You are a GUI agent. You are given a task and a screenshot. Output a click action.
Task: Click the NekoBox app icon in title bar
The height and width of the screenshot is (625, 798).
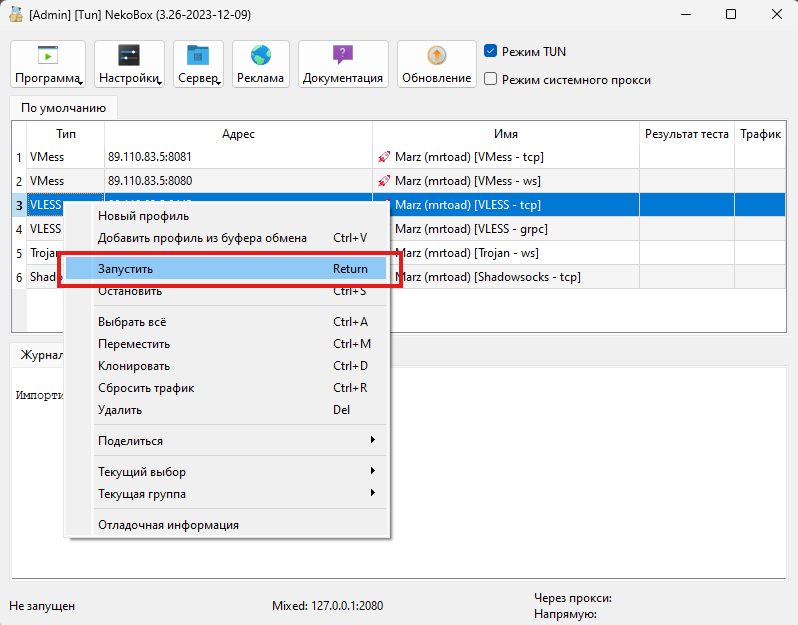[x=15, y=15]
